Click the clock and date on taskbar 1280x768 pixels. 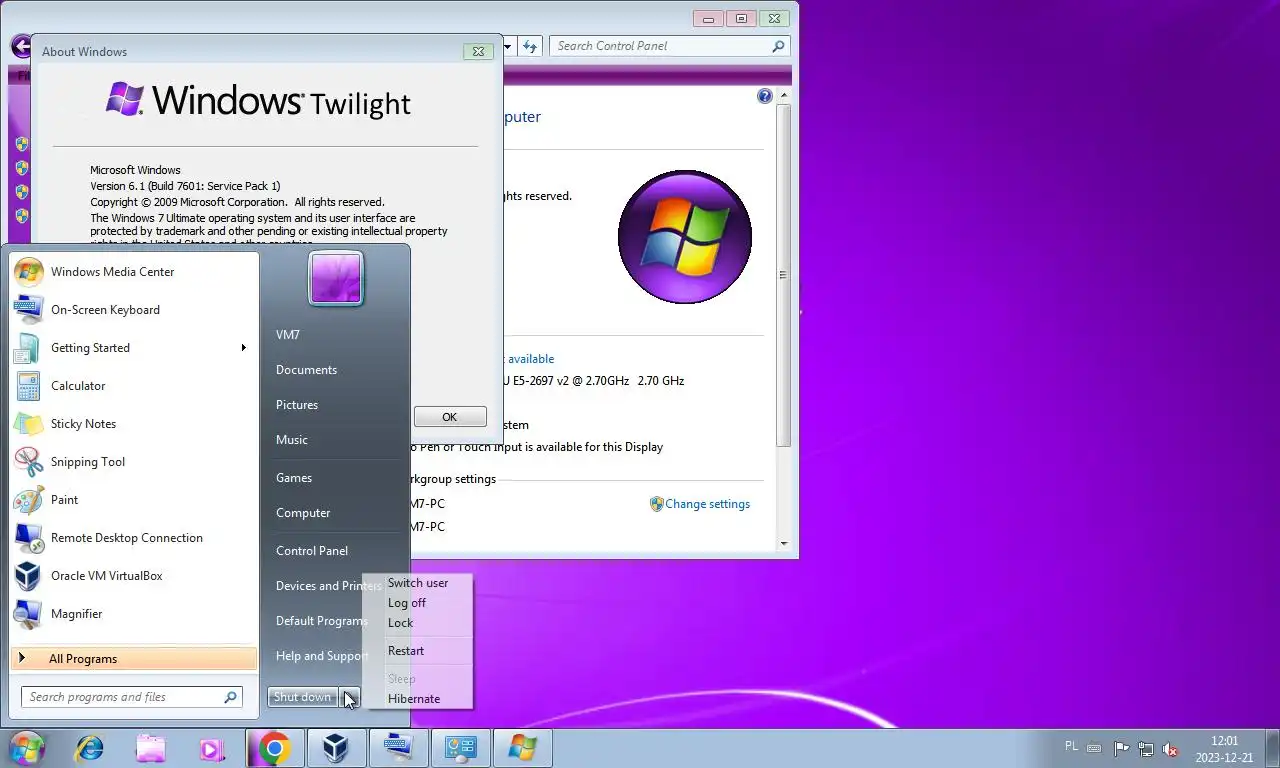tap(1224, 749)
